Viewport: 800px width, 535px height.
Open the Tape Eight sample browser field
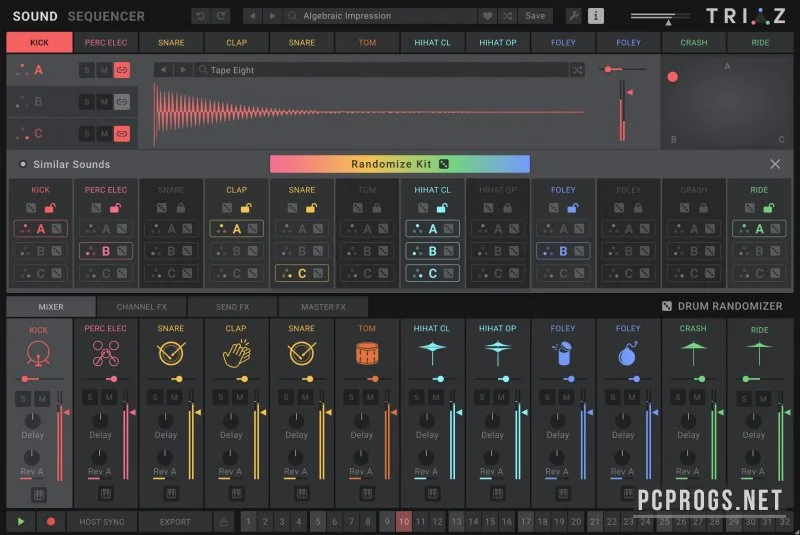[381, 70]
